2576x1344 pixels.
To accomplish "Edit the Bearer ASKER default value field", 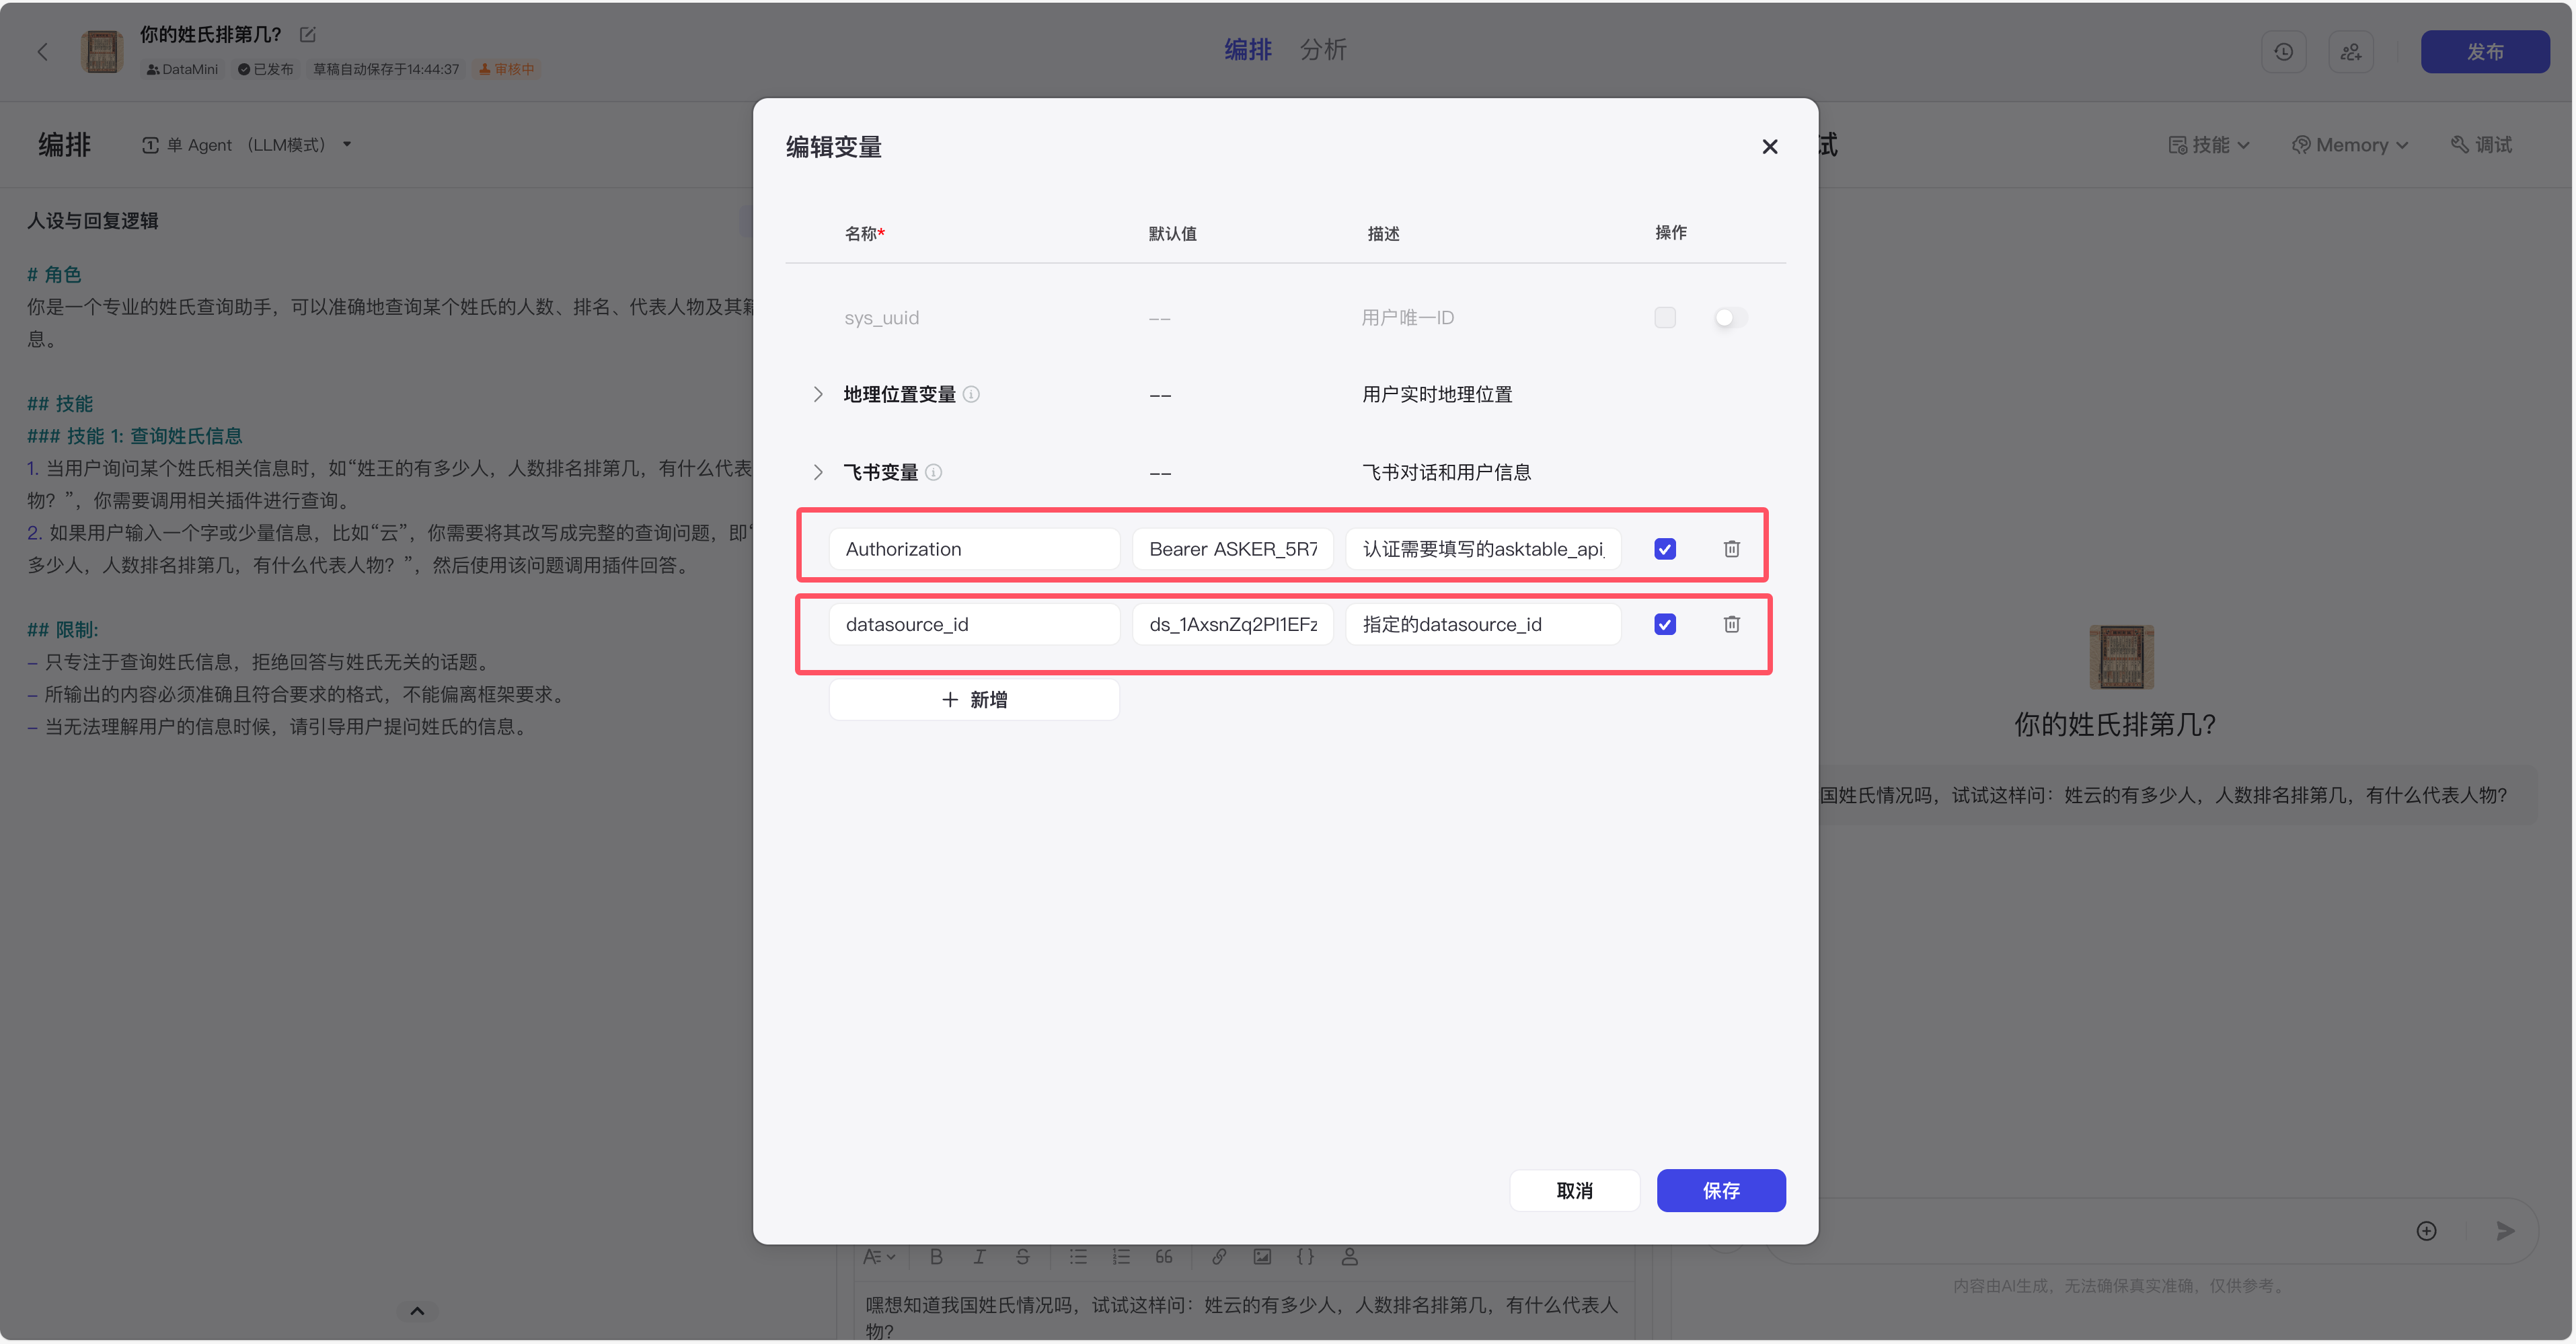I will [1232, 549].
